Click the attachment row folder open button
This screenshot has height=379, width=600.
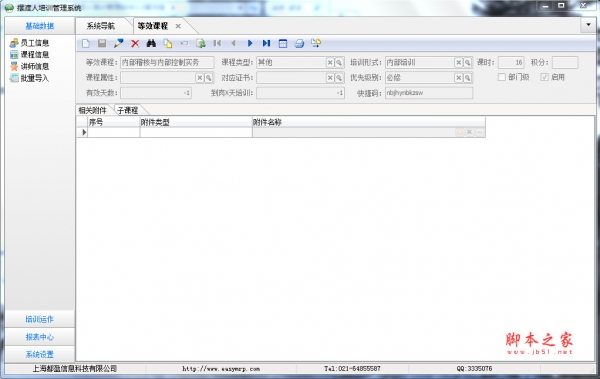[x=459, y=132]
